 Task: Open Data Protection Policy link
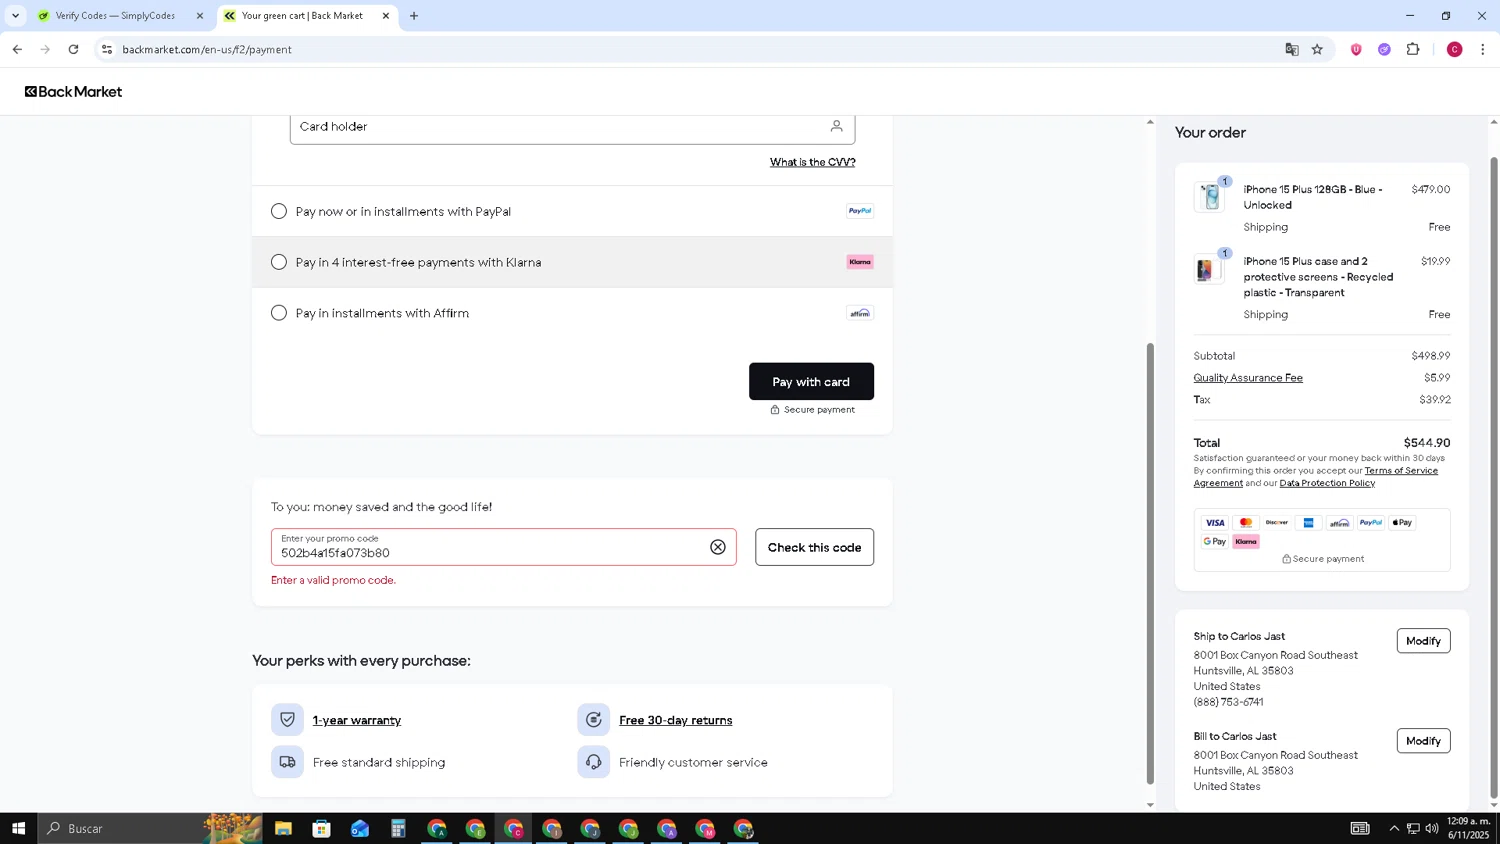click(x=1327, y=483)
